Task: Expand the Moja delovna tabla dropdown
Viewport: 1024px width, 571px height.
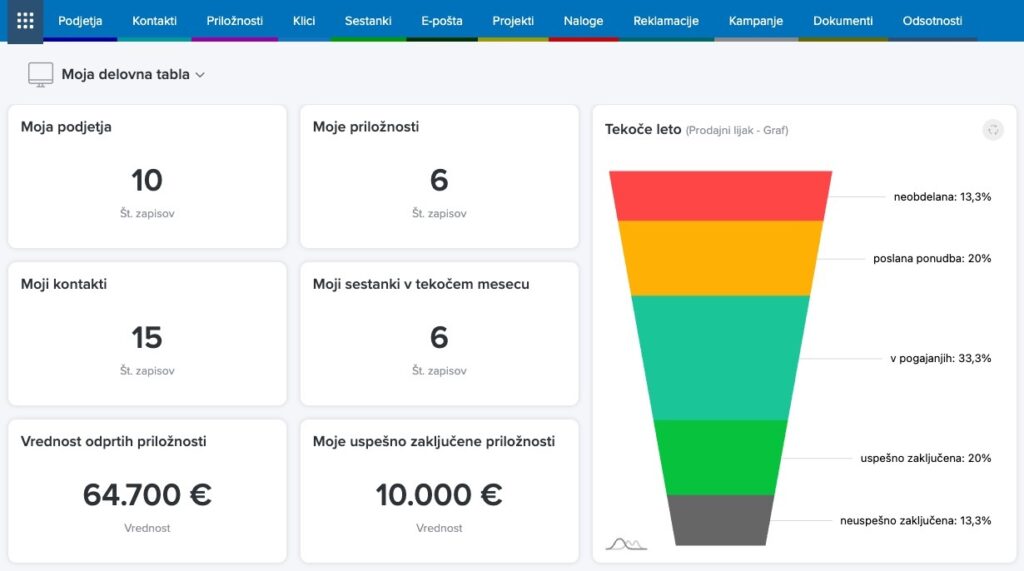Action: (200, 75)
